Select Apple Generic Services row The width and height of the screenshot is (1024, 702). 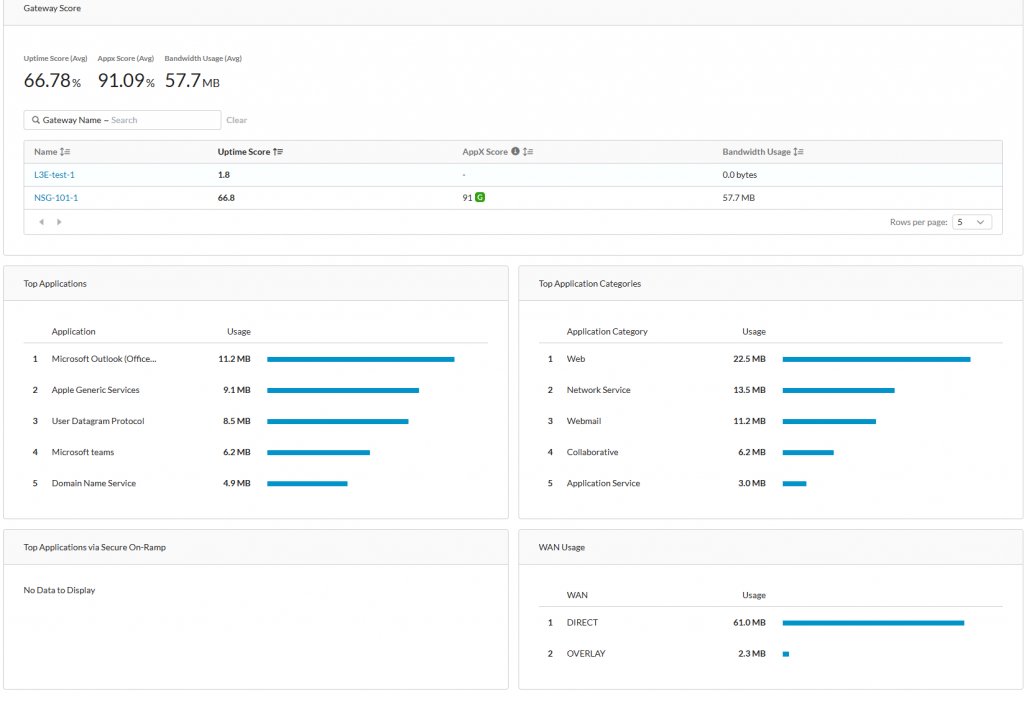(255, 390)
